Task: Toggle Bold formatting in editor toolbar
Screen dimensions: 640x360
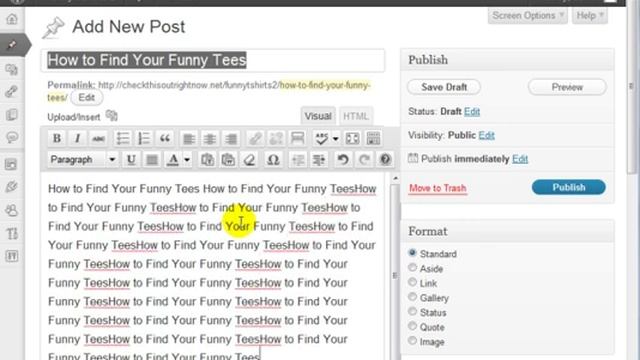Action: click(x=57, y=139)
